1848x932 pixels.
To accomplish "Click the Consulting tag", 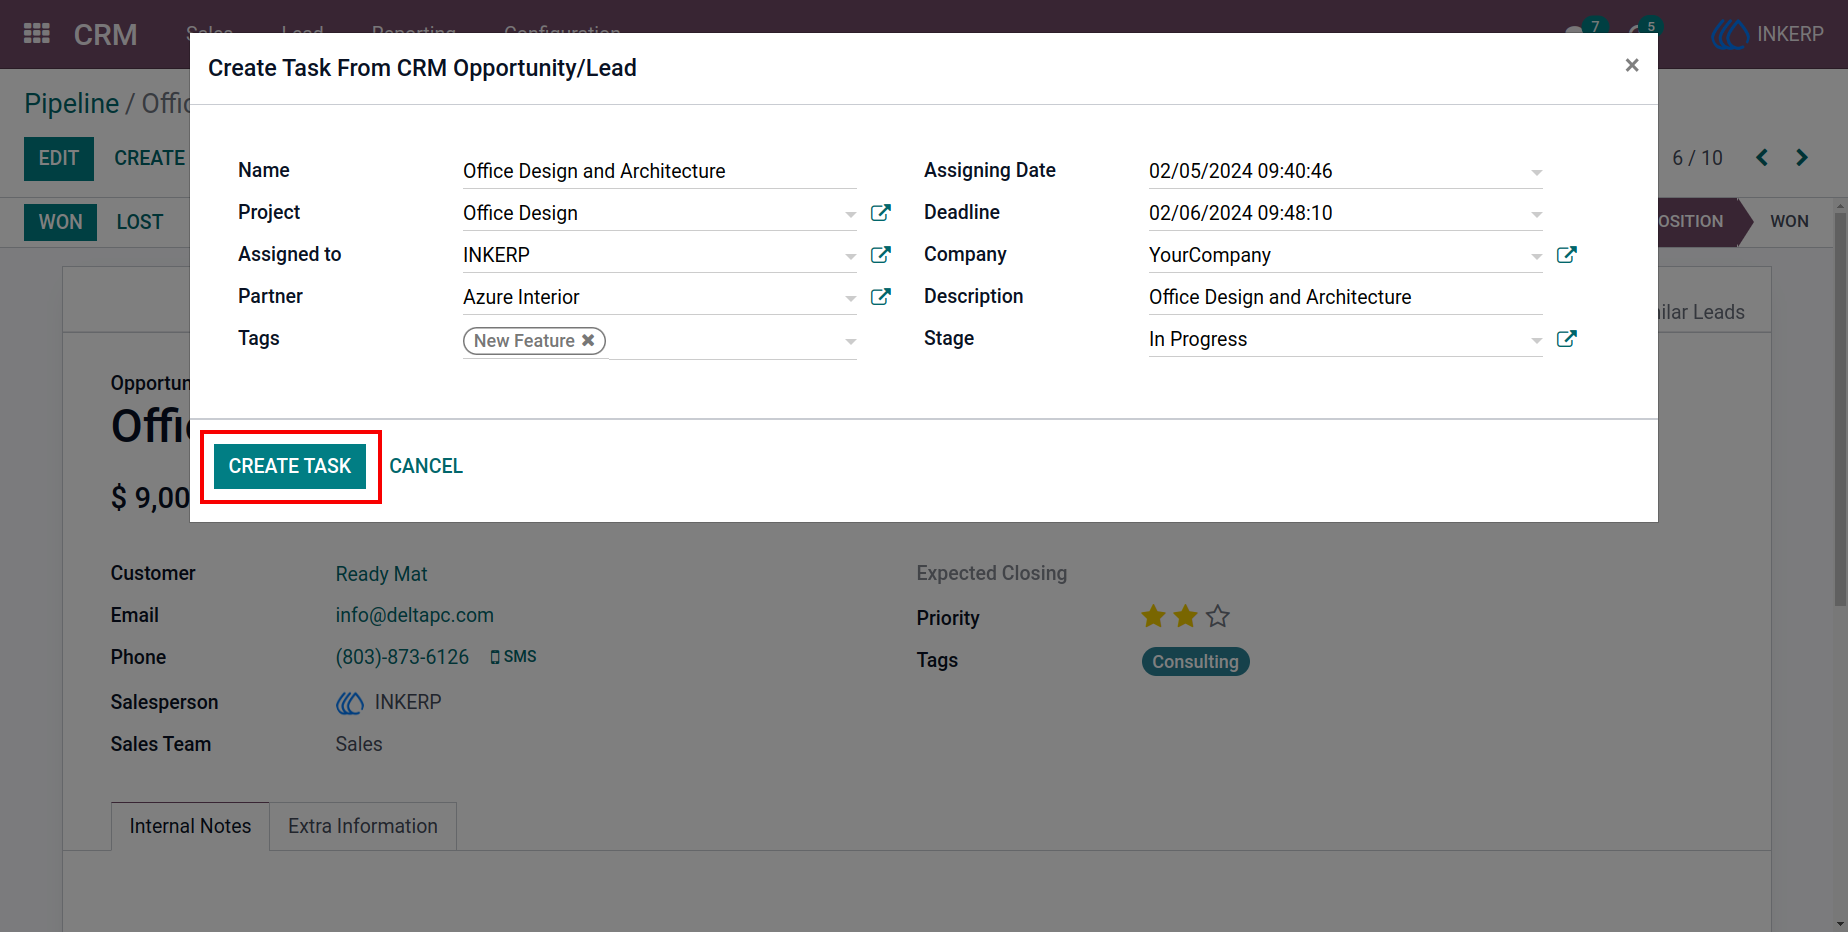I will point(1195,661).
